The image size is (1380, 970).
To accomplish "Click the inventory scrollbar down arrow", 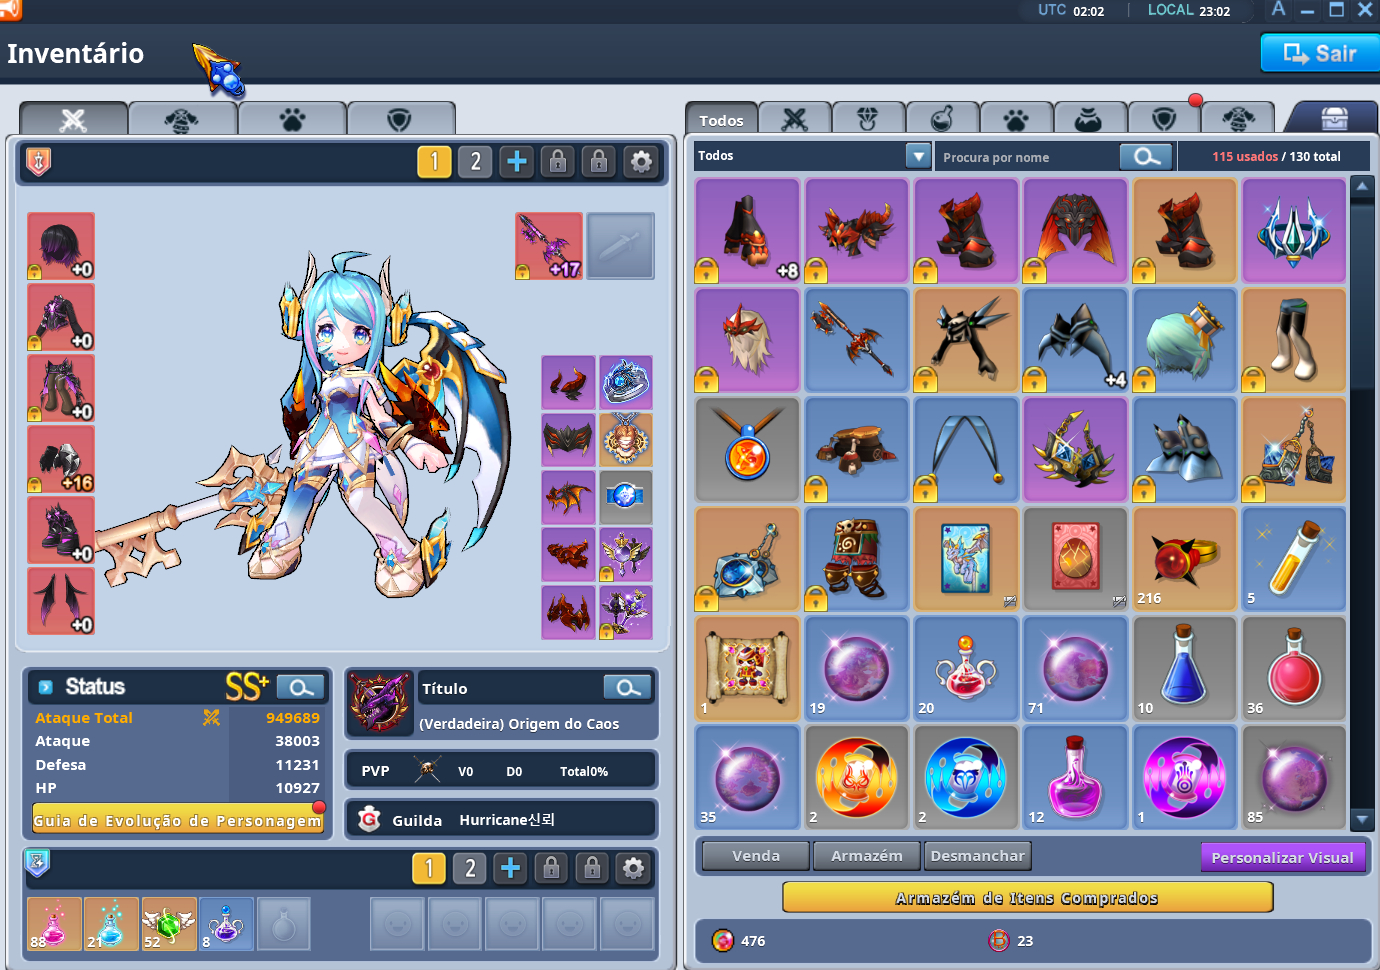I will click(x=1361, y=818).
